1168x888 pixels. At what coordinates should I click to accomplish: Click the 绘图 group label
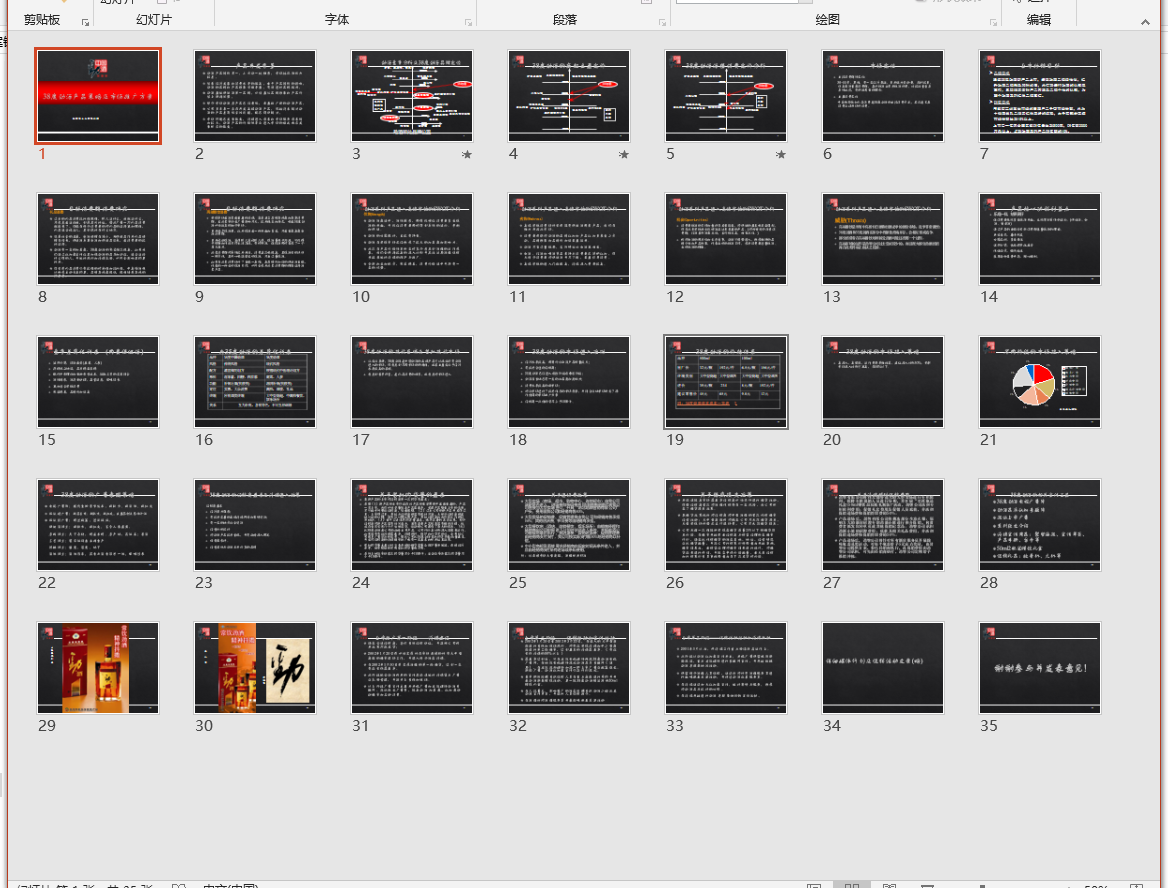(x=828, y=20)
